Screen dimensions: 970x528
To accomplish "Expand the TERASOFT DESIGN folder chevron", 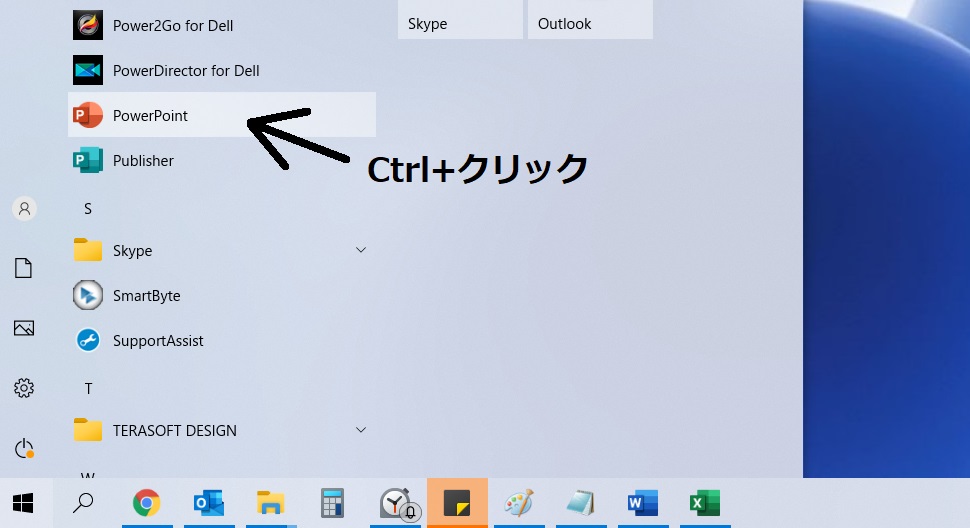I will pos(361,430).
